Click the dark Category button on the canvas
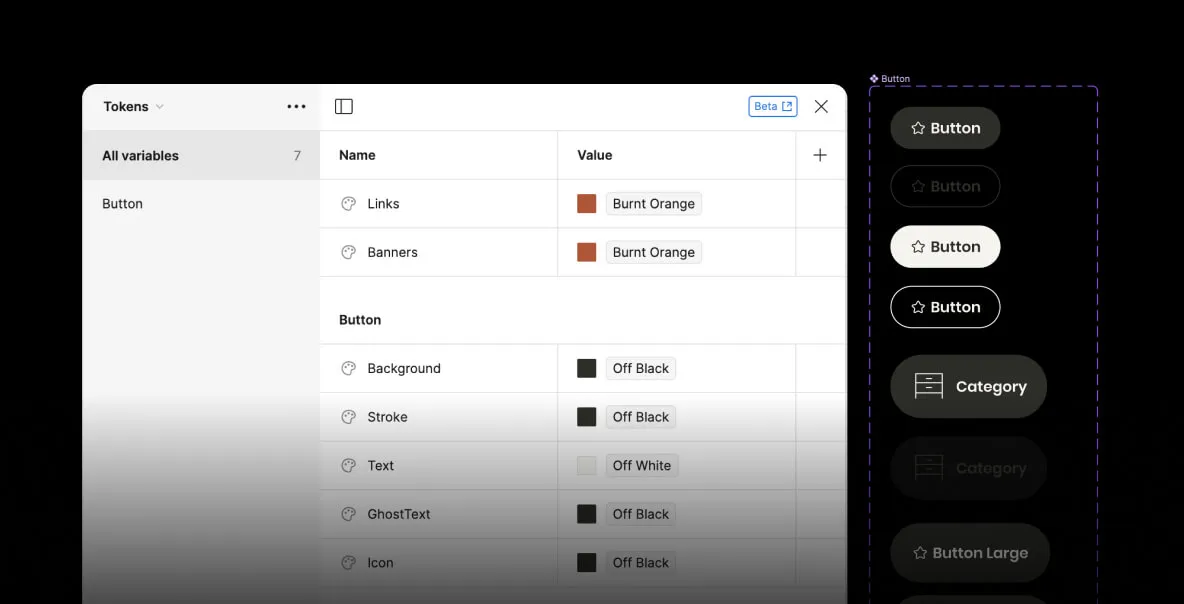Viewport: 1184px width, 604px height. [968, 386]
